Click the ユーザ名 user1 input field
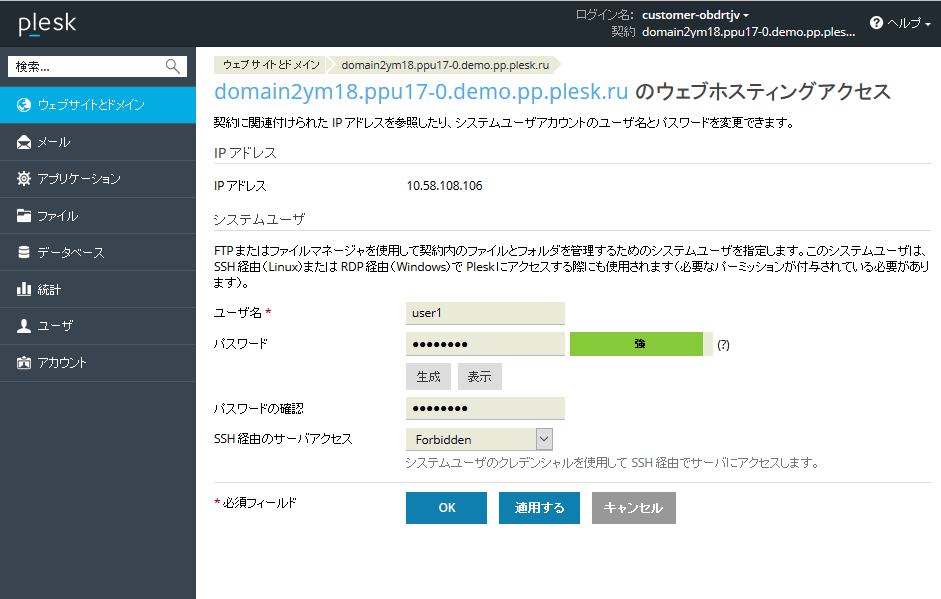This screenshot has width=941, height=599. (485, 313)
